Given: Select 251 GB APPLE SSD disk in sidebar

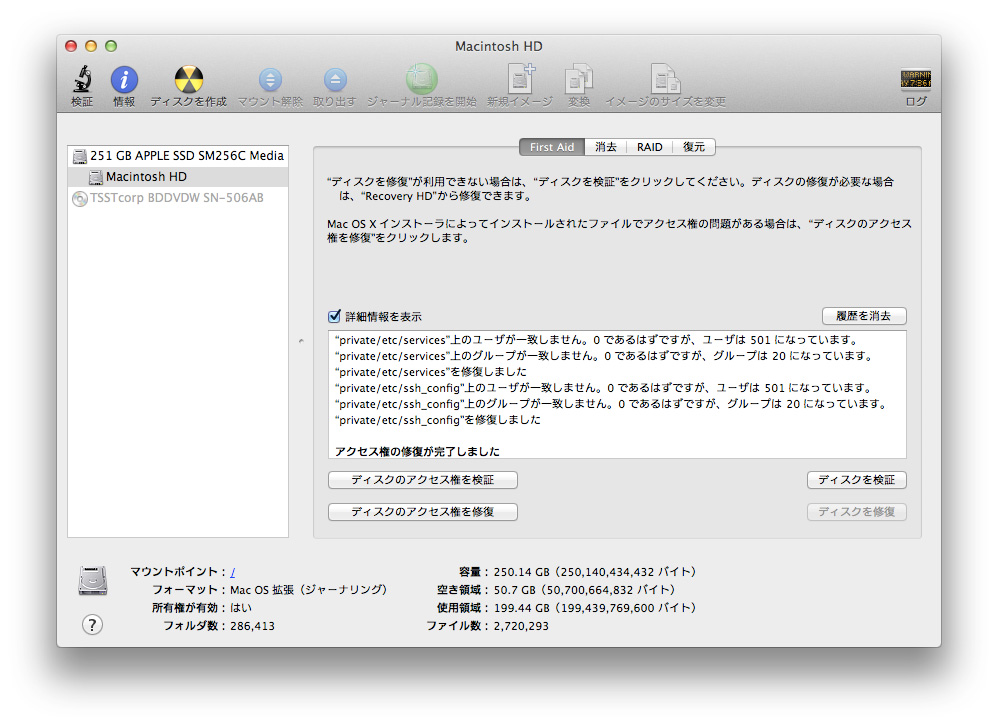Looking at the screenshot, I should point(186,156).
